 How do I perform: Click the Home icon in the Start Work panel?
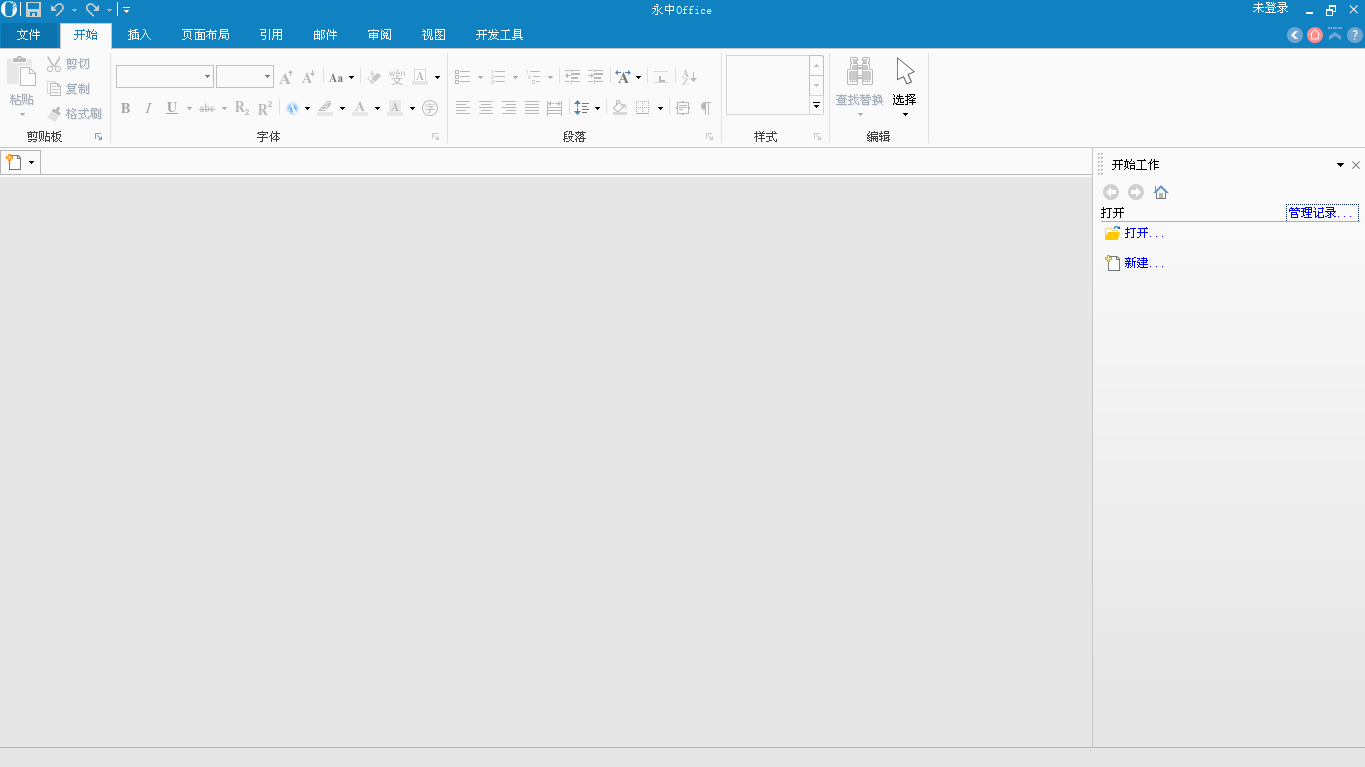[x=1161, y=192]
